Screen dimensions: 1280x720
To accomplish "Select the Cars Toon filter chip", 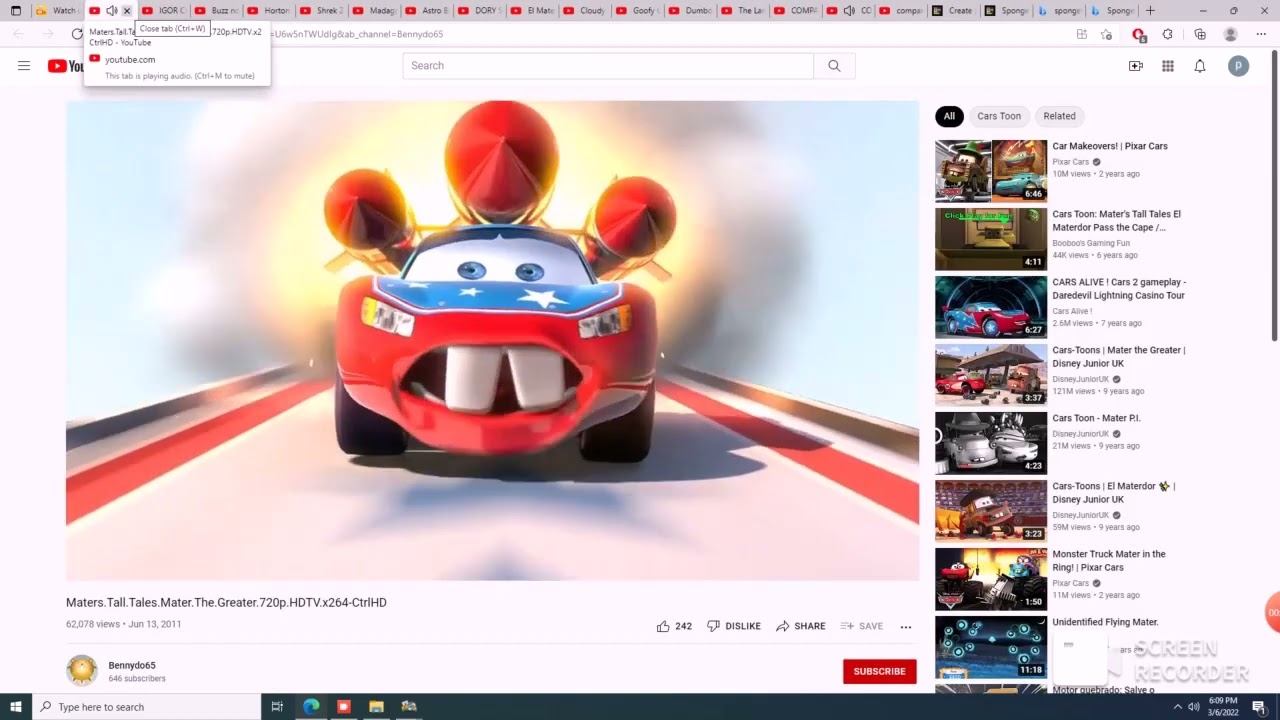I will click(999, 116).
